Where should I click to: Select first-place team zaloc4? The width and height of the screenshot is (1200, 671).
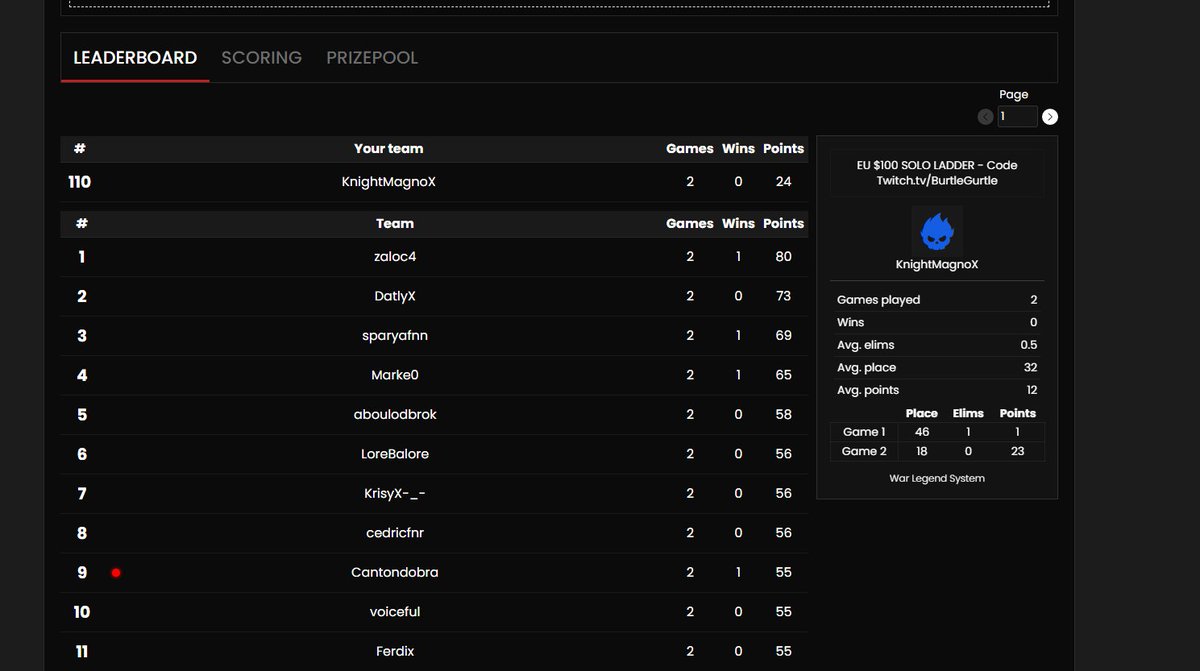coord(395,256)
